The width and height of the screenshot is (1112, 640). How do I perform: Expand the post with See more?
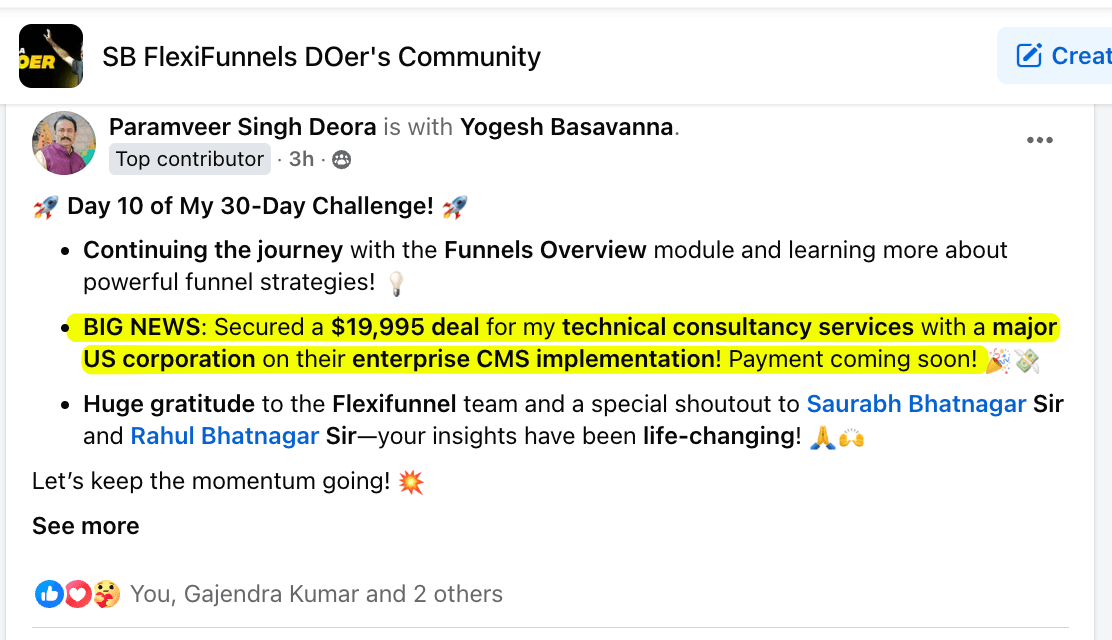click(x=85, y=525)
